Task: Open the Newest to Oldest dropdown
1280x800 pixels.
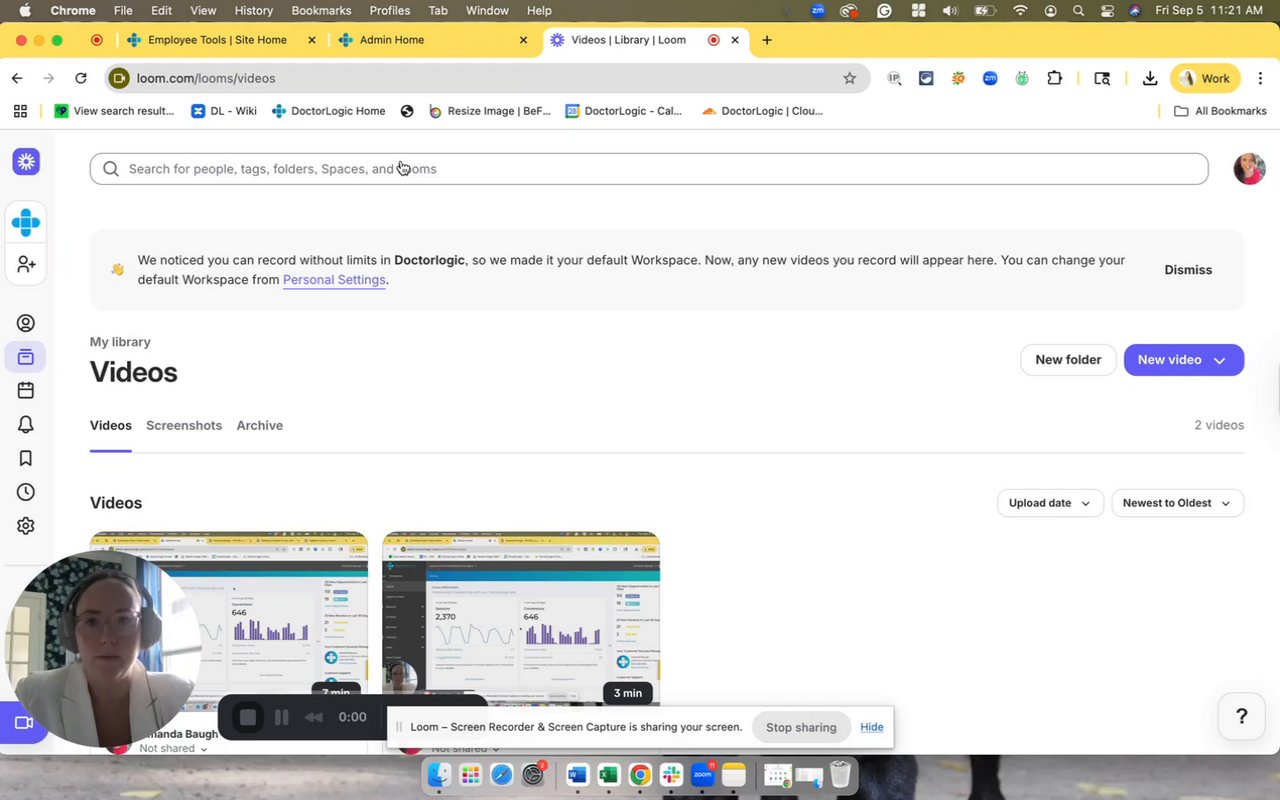Action: (x=1177, y=503)
